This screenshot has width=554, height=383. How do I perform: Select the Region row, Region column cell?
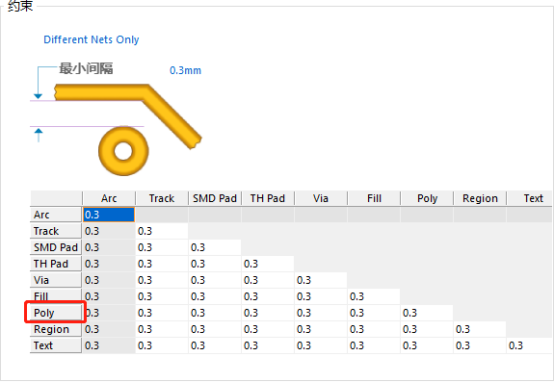(x=480, y=329)
